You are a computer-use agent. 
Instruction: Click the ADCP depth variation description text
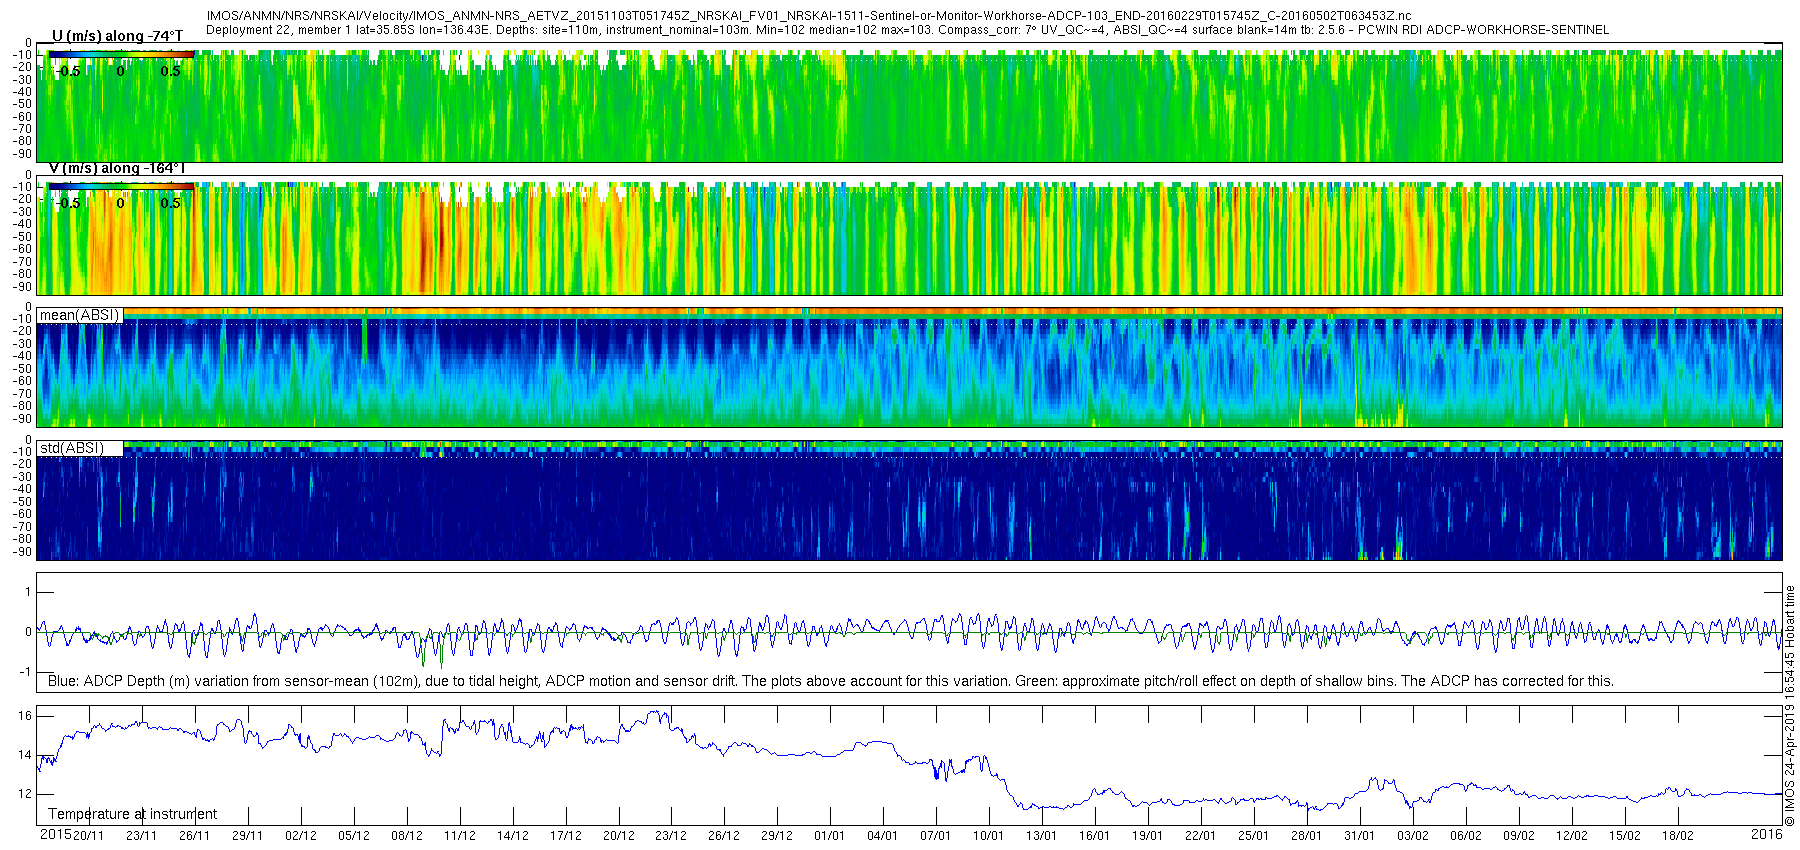830,681
